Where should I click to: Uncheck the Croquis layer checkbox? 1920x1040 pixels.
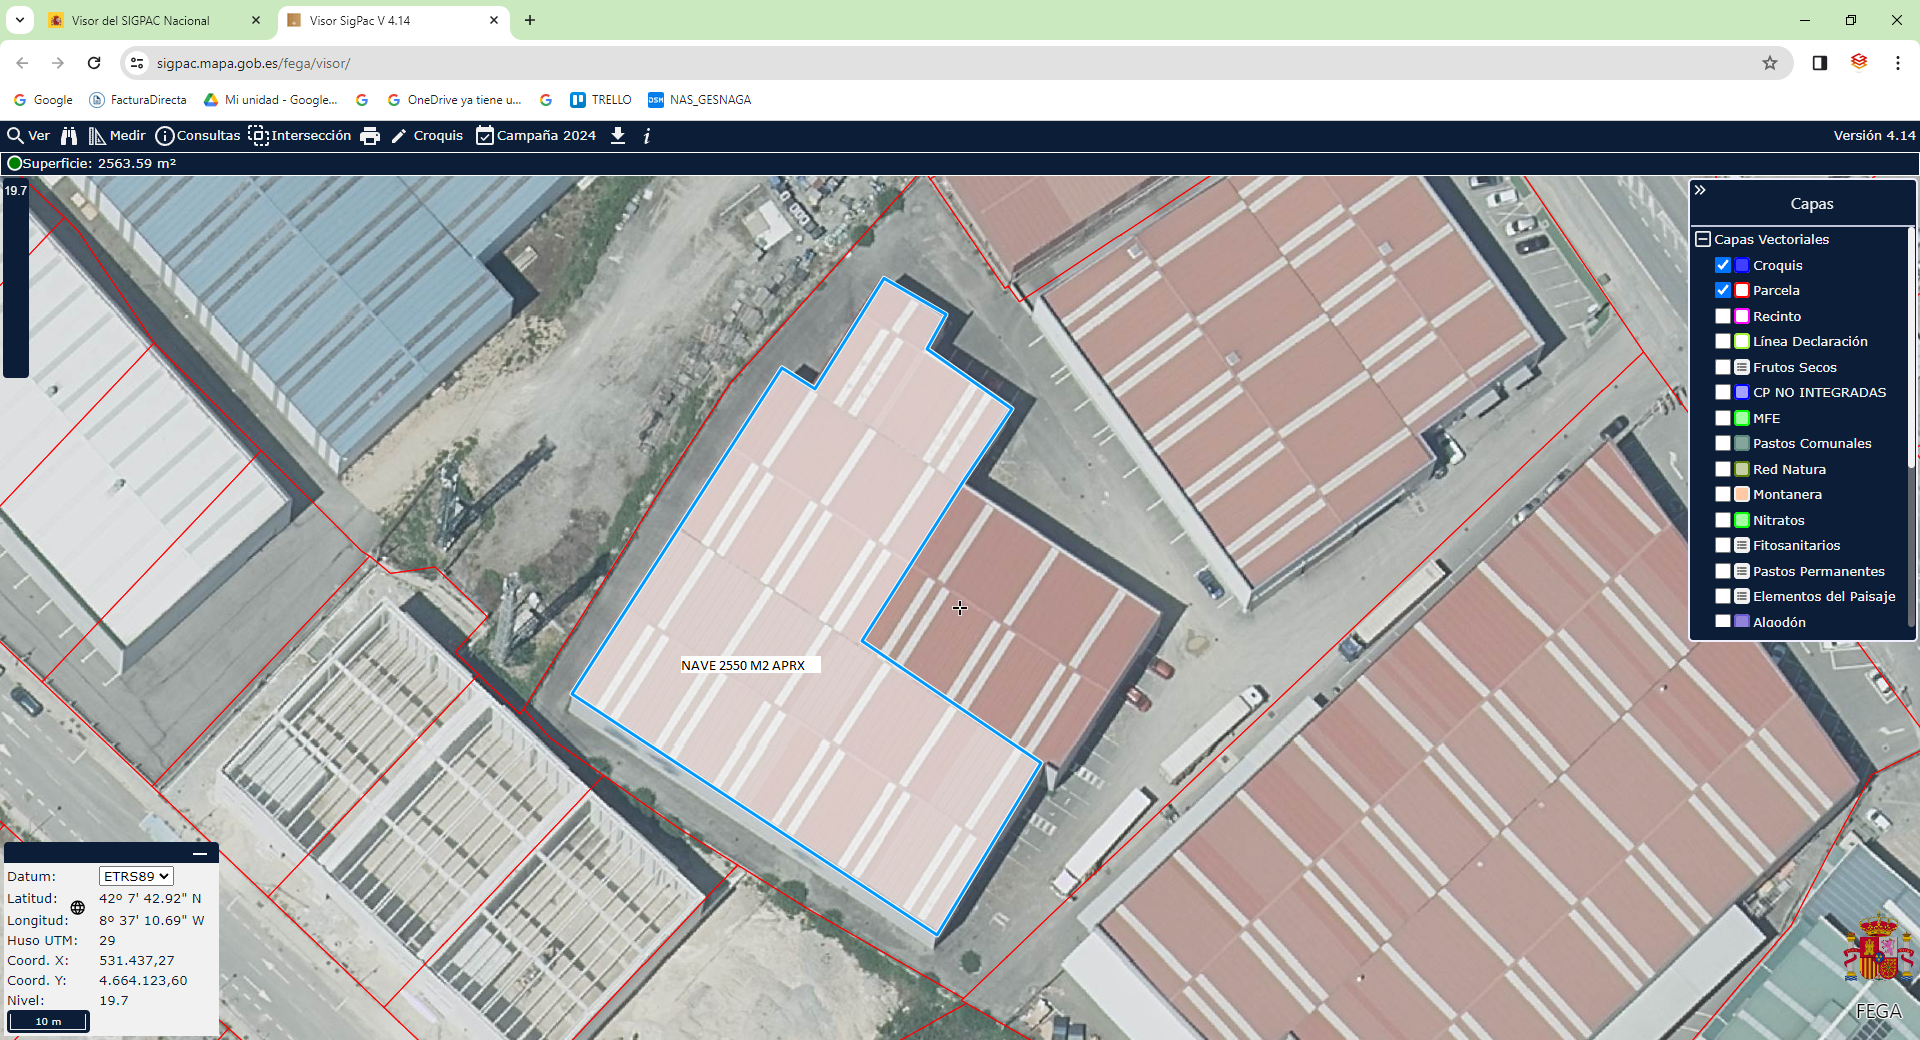pyautogui.click(x=1723, y=265)
